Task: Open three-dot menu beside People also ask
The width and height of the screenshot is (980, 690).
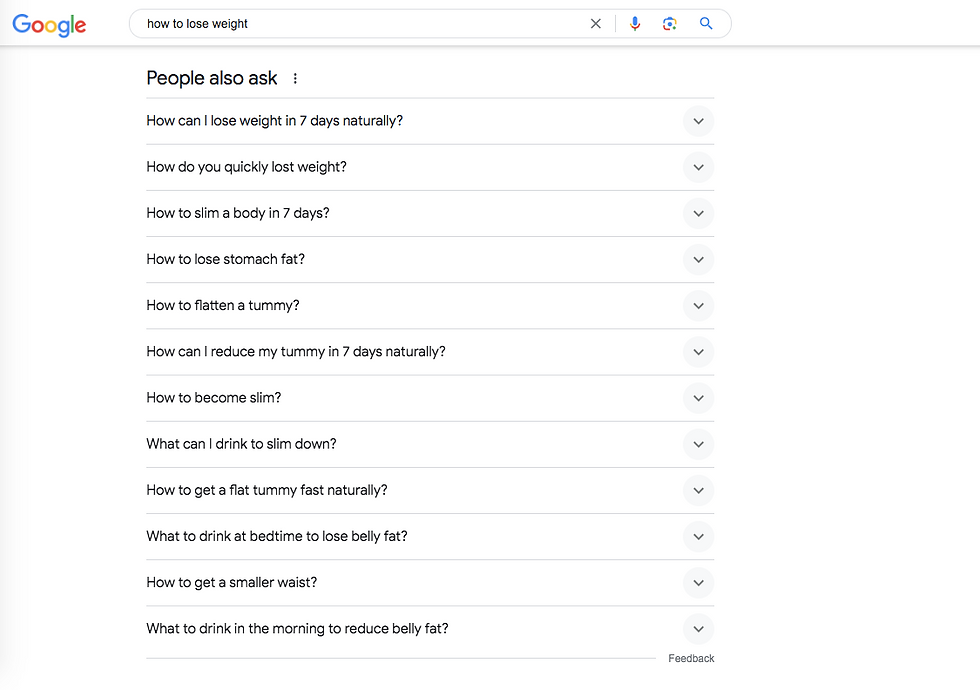Action: point(295,79)
